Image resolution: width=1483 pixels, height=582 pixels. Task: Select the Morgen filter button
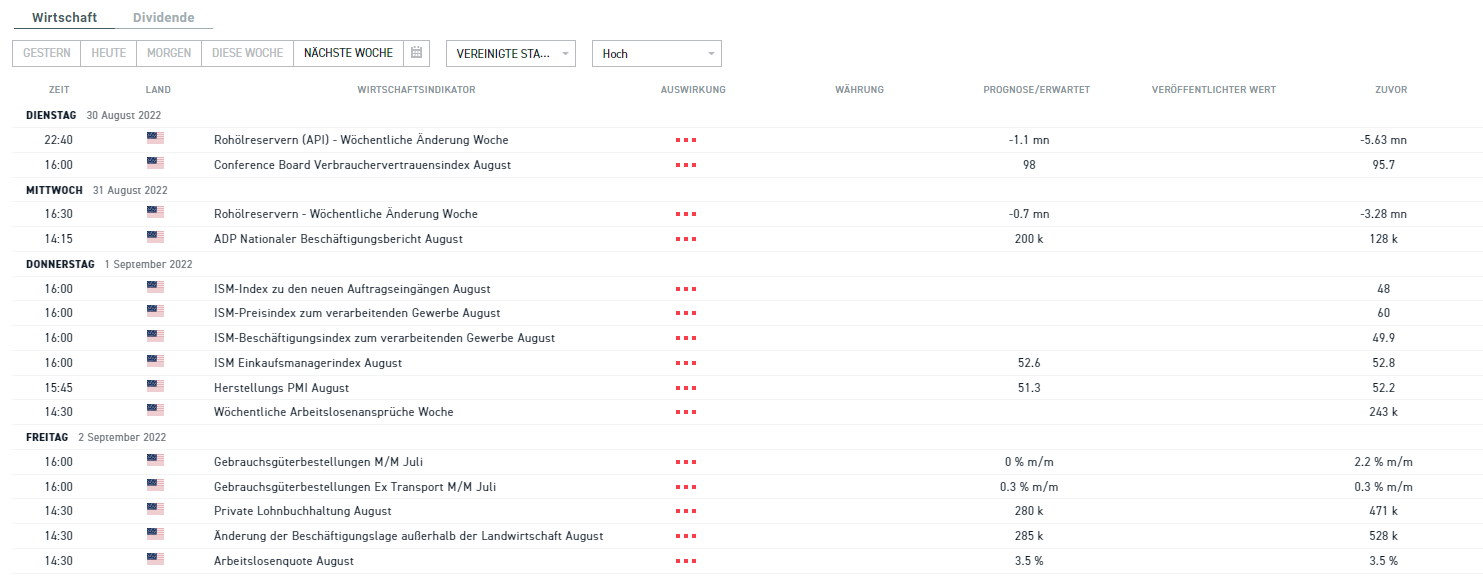pos(169,53)
